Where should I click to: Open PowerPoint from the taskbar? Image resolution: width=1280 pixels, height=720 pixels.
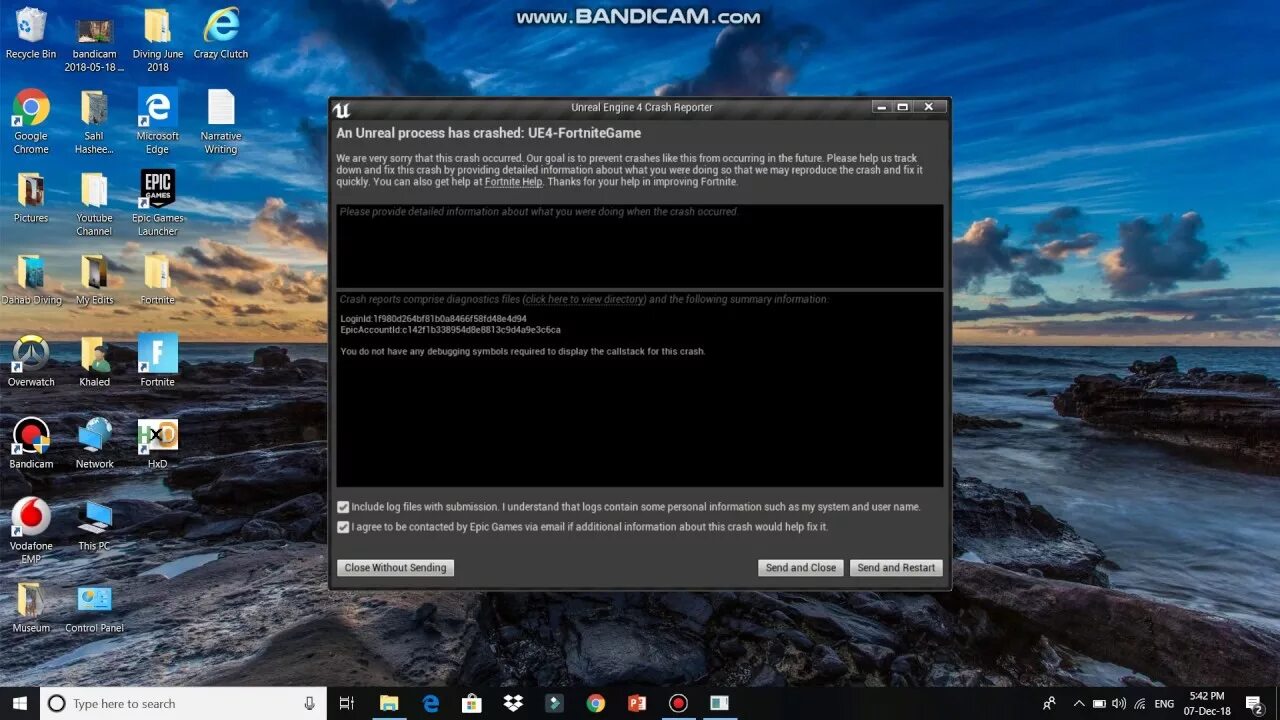point(636,703)
